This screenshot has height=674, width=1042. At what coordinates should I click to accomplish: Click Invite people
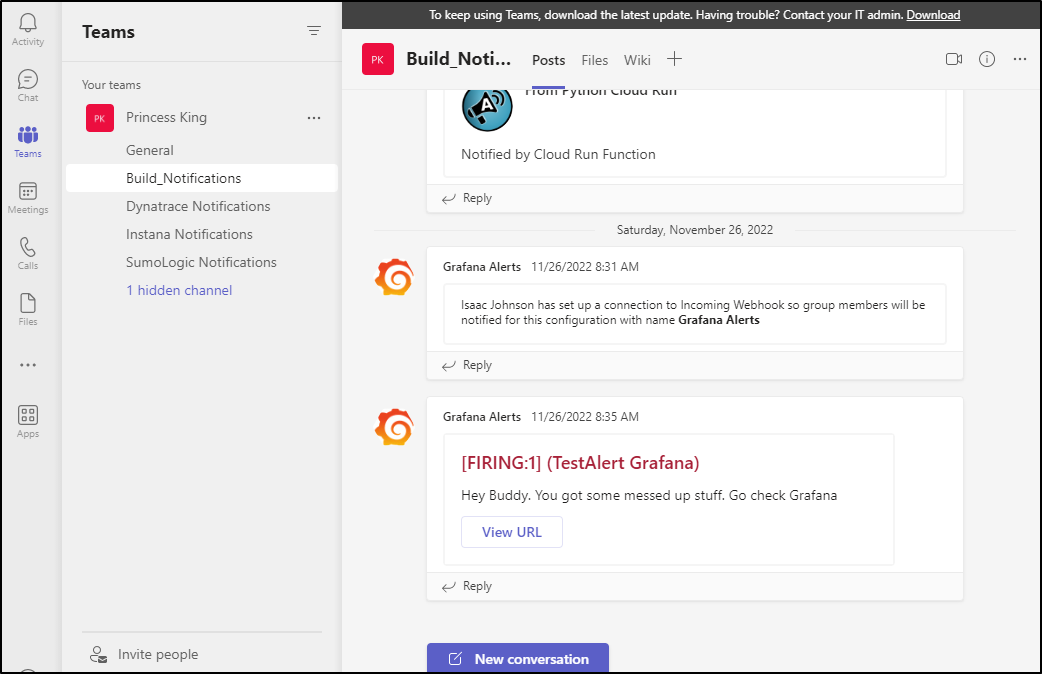[x=157, y=655]
